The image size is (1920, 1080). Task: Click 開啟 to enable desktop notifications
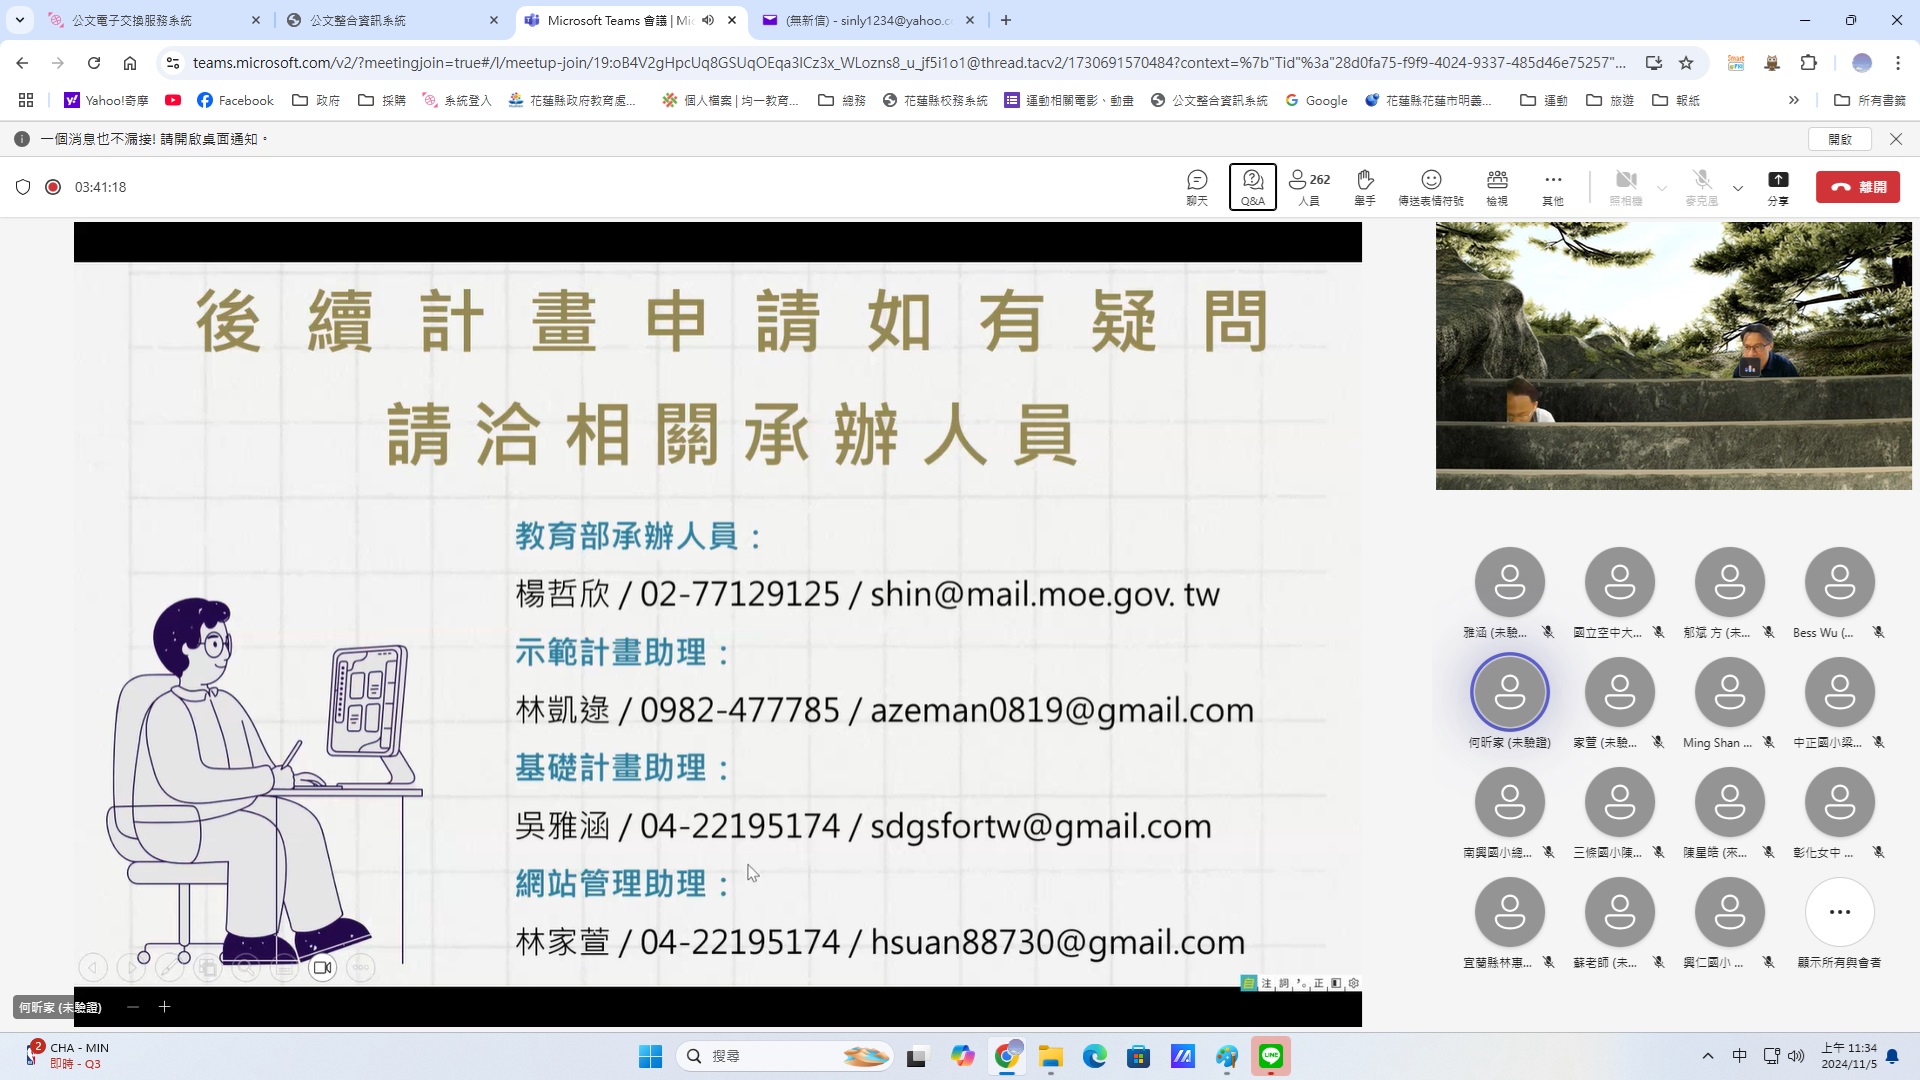tap(1839, 139)
